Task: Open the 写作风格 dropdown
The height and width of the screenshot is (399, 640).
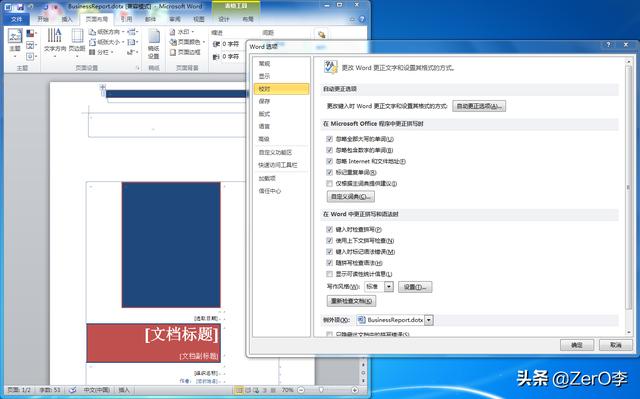Action: [x=379, y=287]
